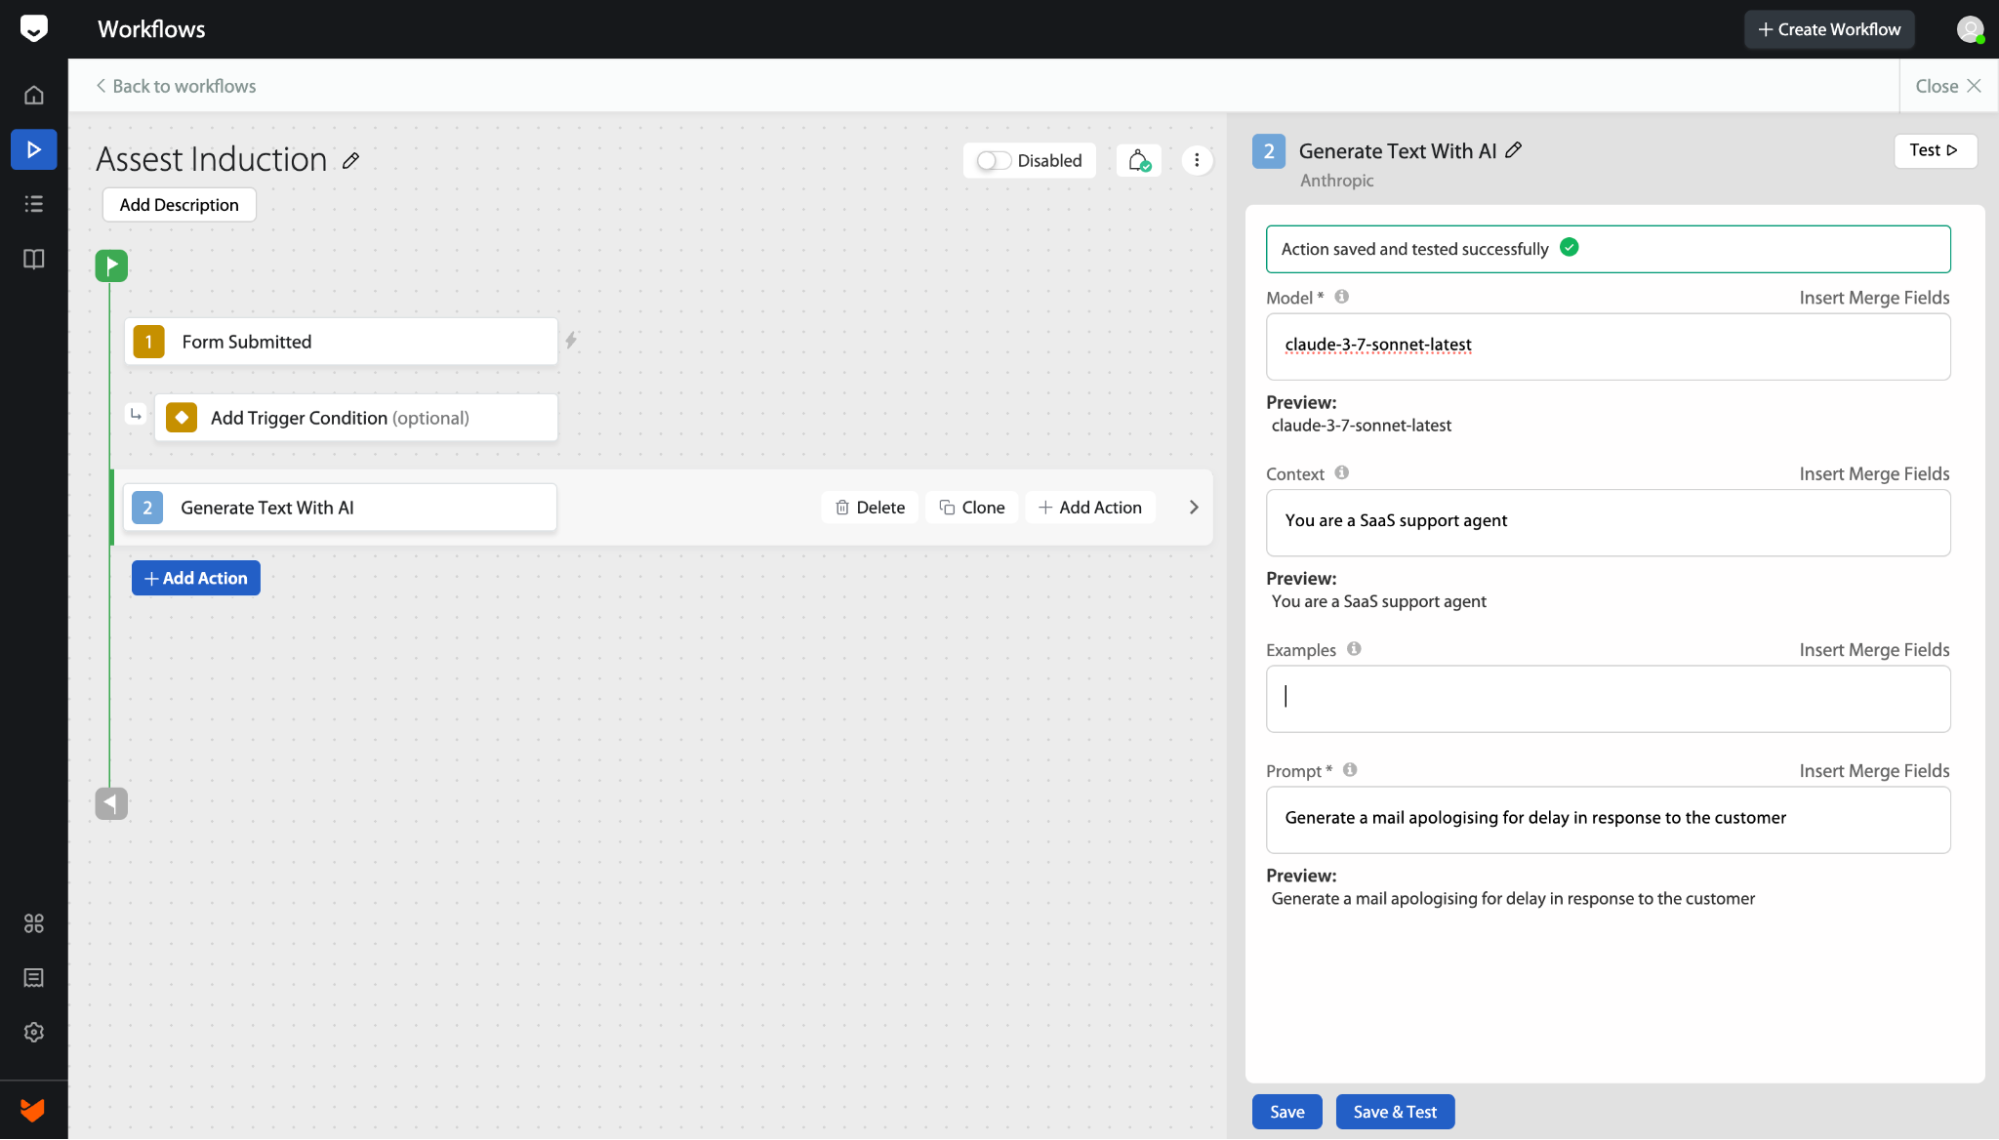The image size is (1999, 1140).
Task: Click the Add Description button
Action: coord(179,205)
